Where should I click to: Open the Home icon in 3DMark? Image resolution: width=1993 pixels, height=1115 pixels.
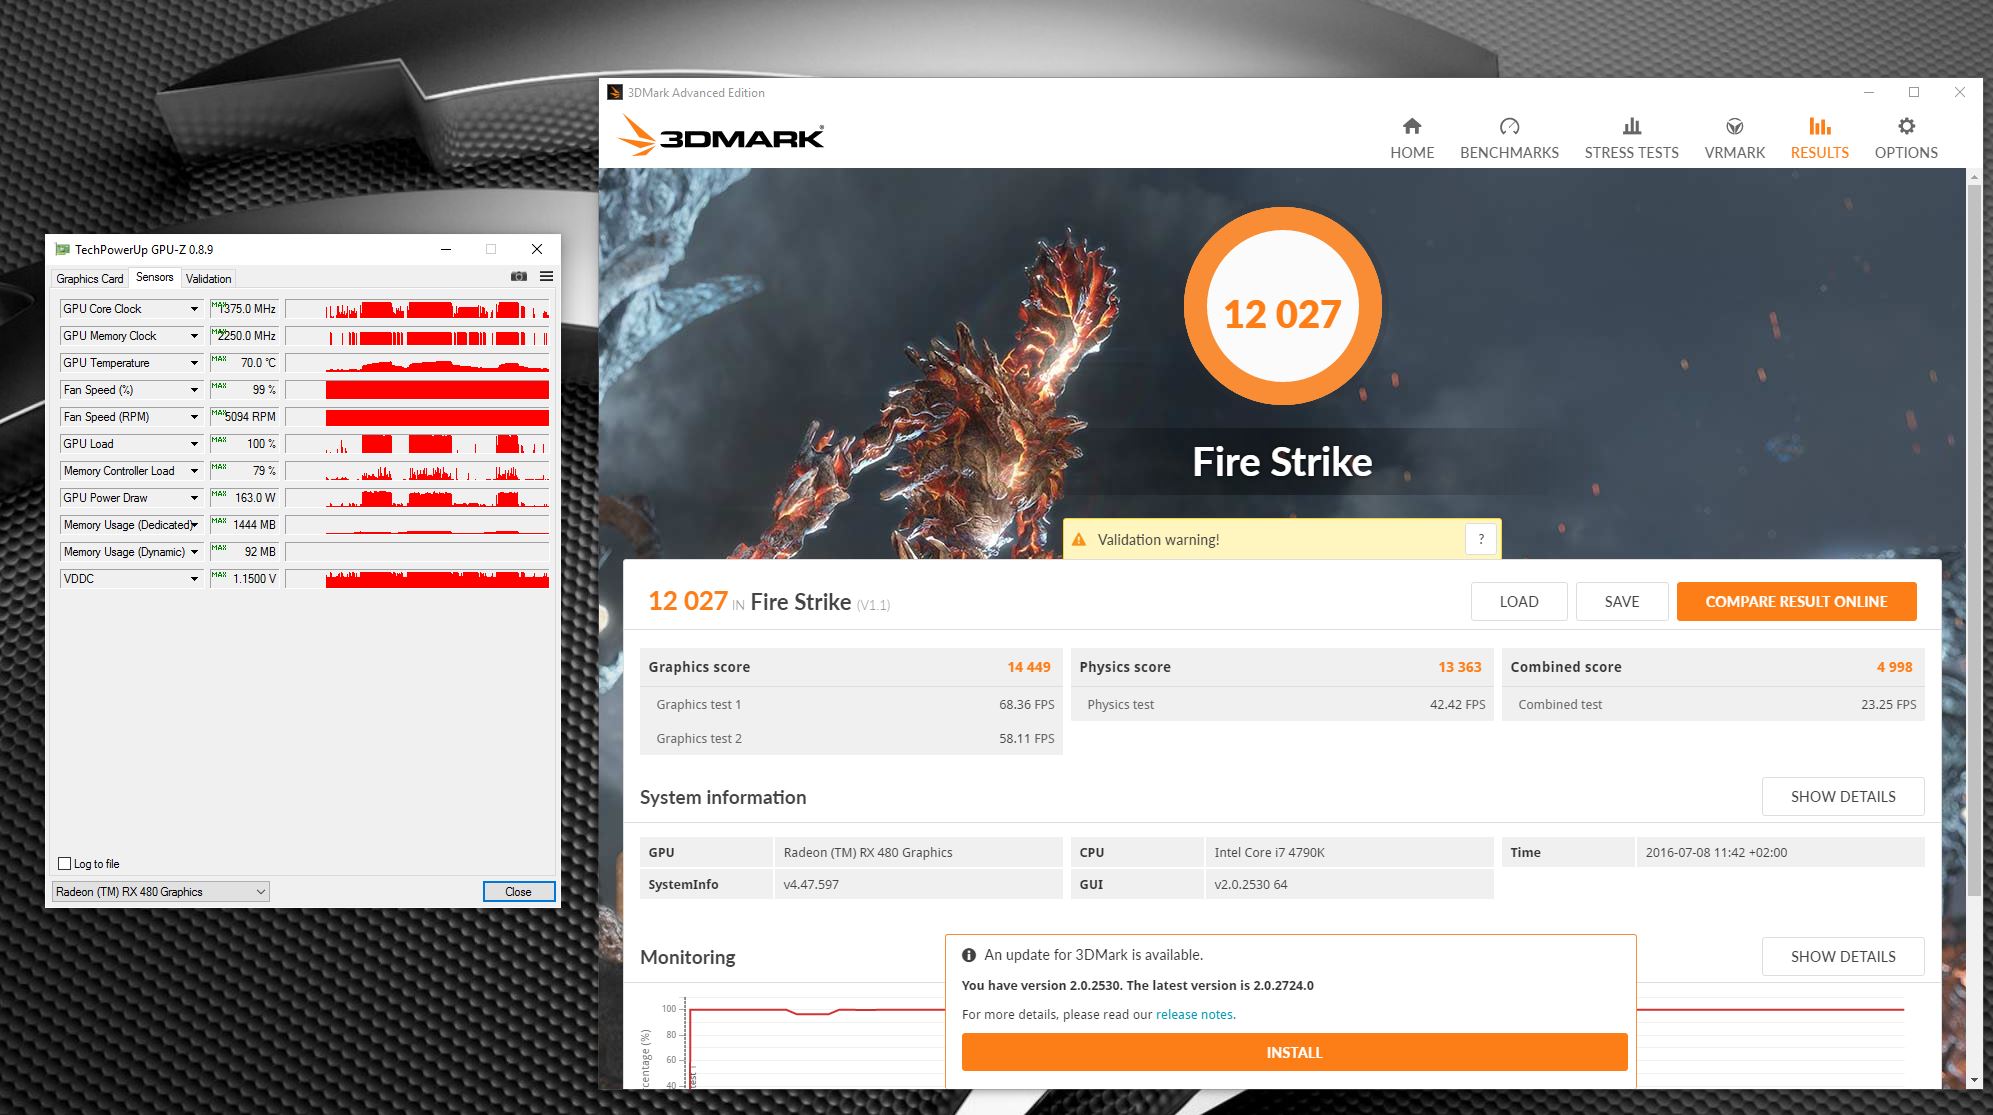point(1411,126)
